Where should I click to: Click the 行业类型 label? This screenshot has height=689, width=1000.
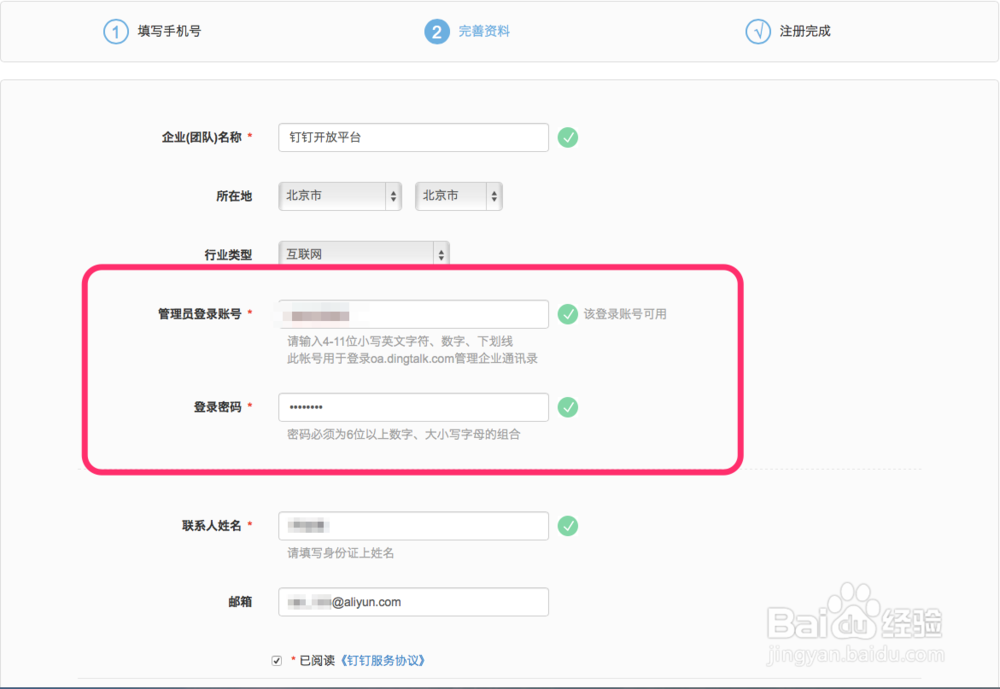coord(228,255)
